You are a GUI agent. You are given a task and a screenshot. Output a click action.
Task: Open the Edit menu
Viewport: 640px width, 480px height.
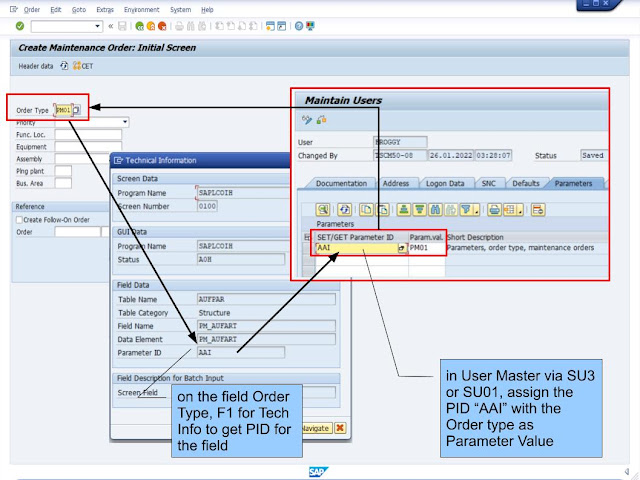click(x=56, y=9)
